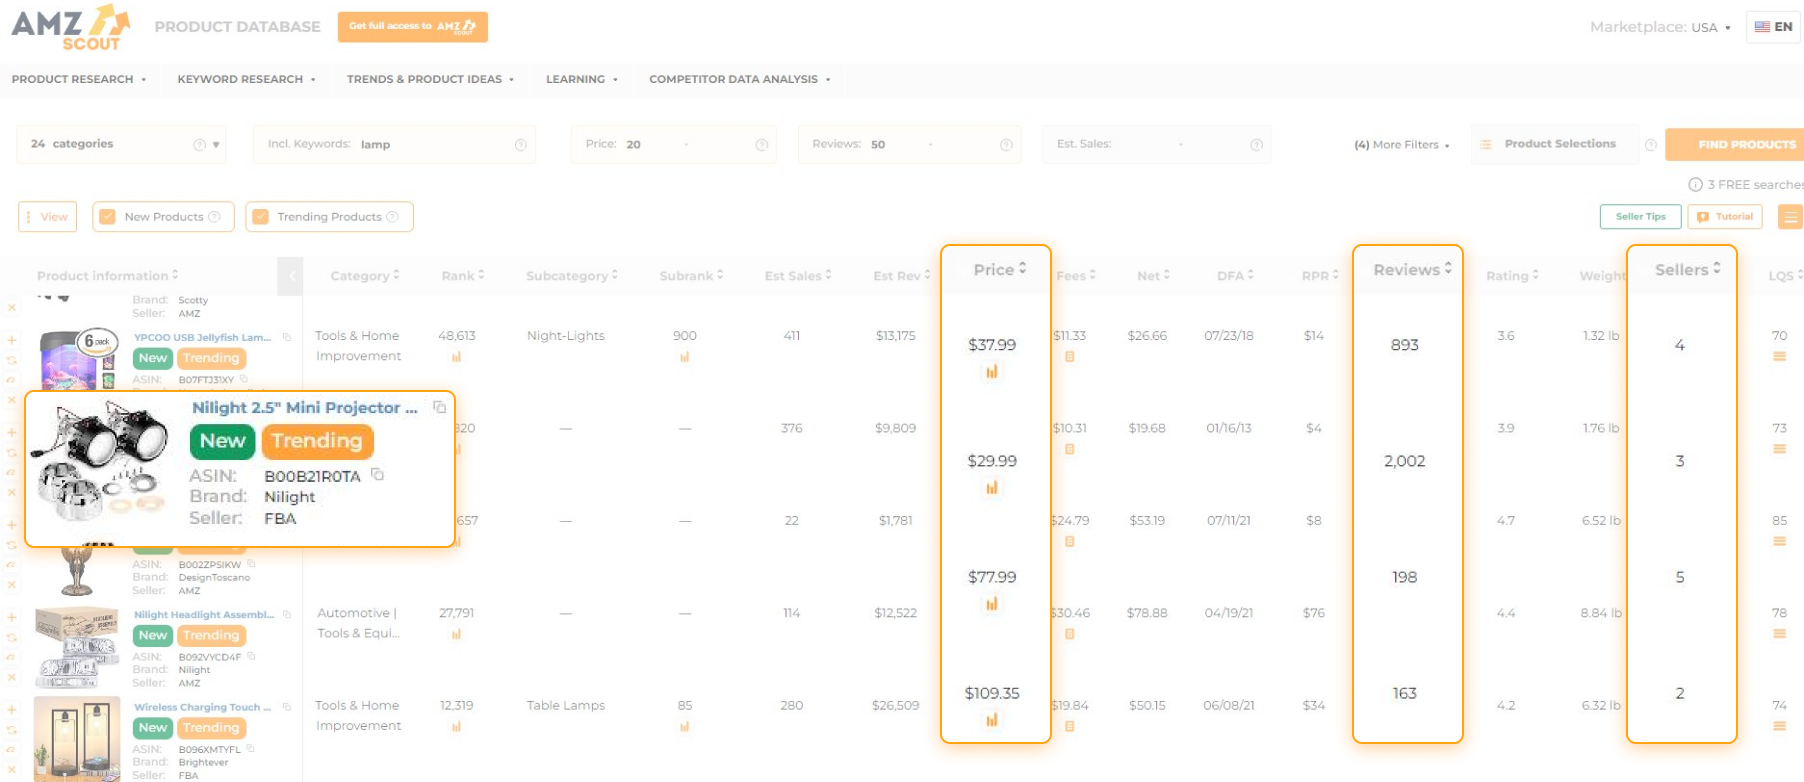Click help icon in Est. Sales filter
The image size is (1804, 782).
pyautogui.click(x=1256, y=145)
